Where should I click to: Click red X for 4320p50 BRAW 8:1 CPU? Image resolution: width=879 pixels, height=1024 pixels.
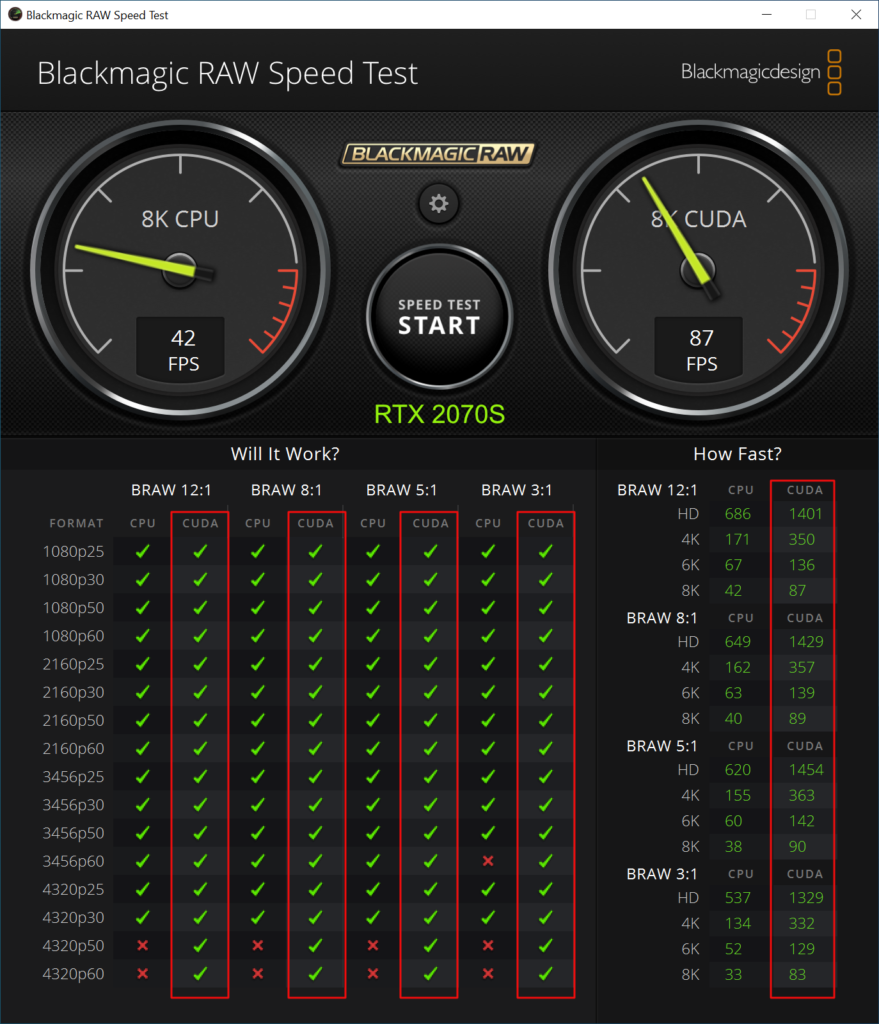[x=258, y=945]
